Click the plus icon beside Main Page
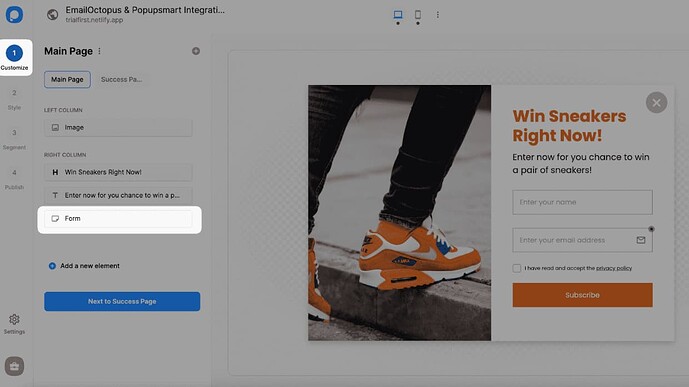 click(196, 51)
